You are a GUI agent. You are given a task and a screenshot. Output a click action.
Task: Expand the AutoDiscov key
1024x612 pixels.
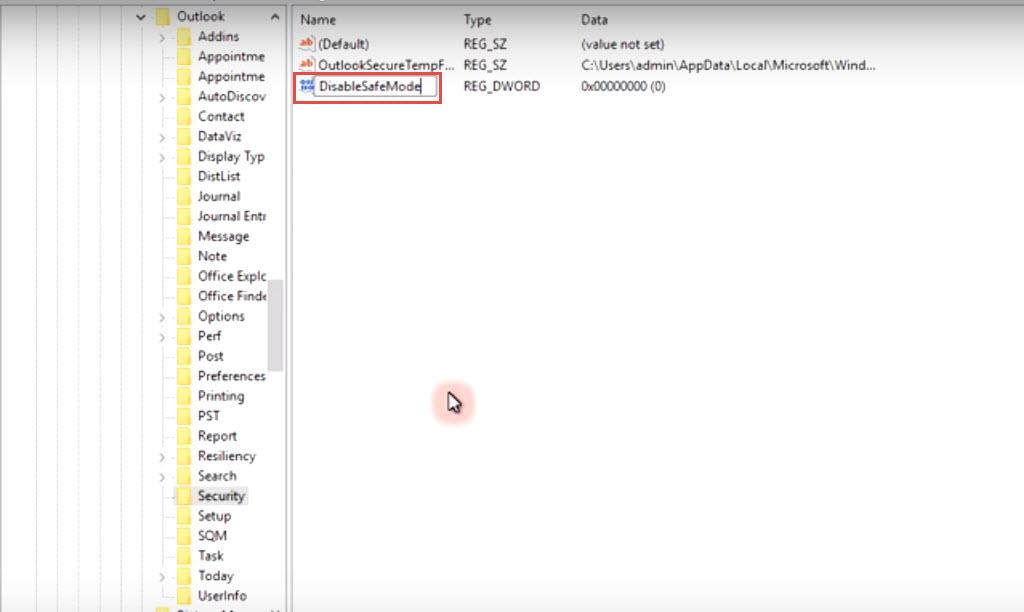point(162,97)
